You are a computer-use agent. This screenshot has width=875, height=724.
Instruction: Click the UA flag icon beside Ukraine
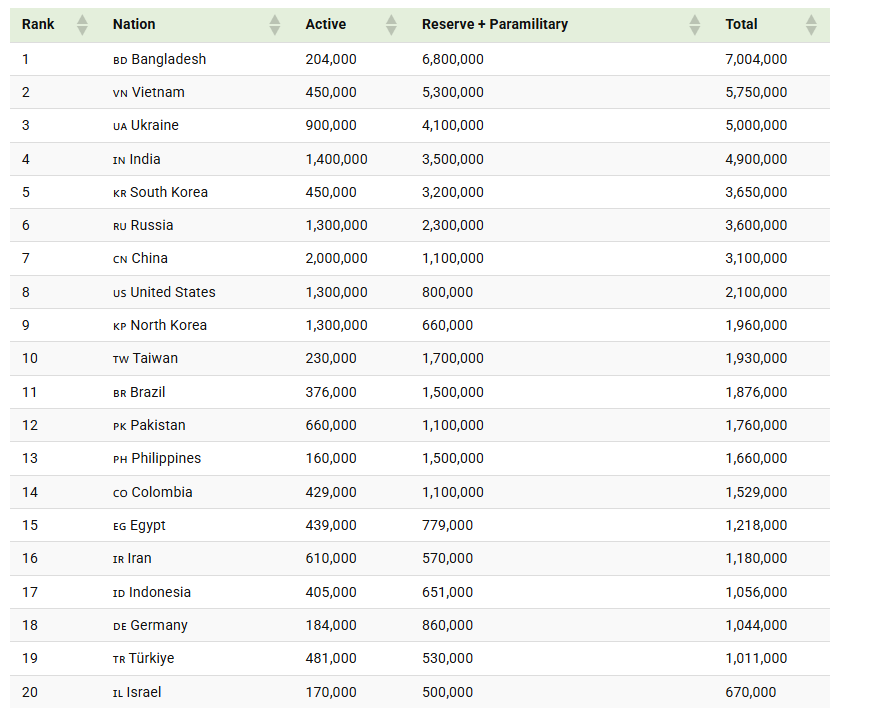pos(120,127)
